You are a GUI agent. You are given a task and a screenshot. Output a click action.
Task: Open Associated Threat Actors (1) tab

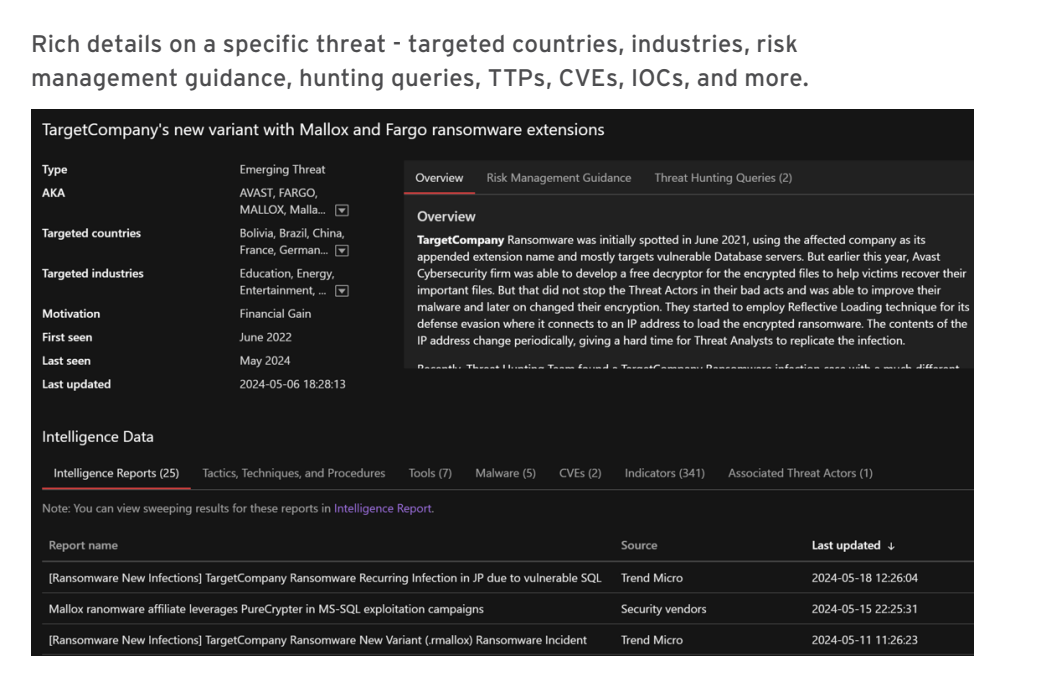(x=800, y=473)
